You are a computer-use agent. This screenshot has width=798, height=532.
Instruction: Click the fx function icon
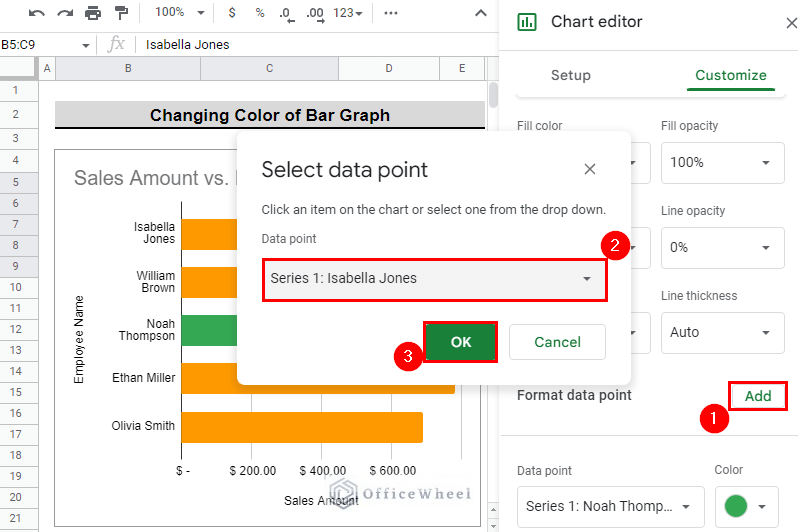pos(116,44)
